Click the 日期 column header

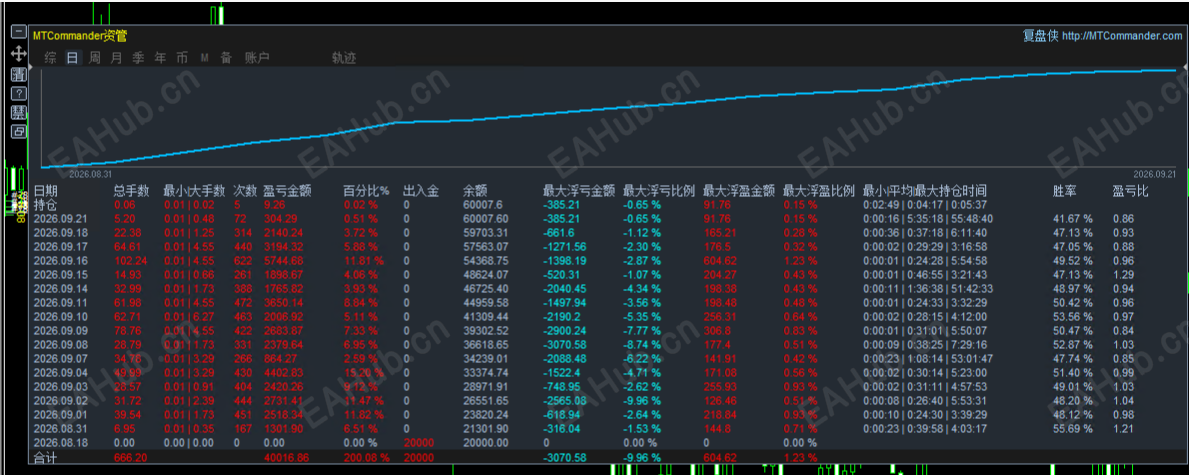45,190
